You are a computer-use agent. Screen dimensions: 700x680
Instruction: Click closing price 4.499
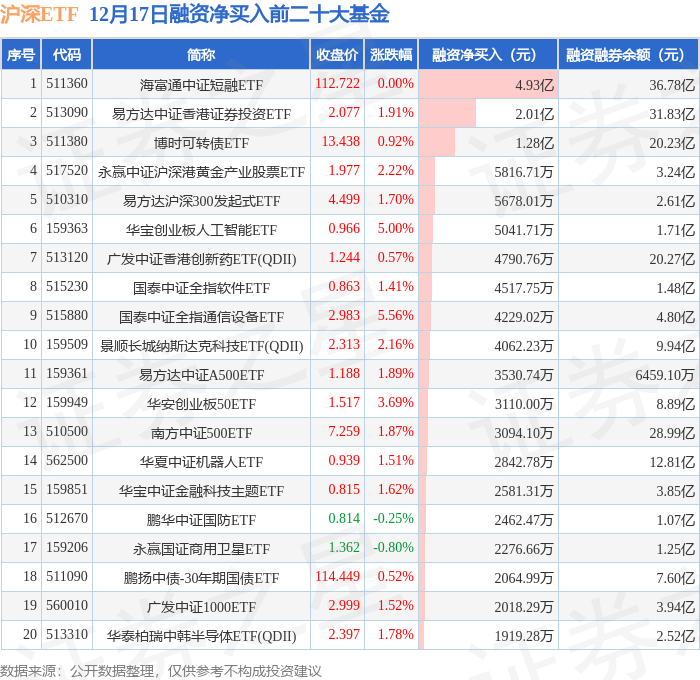(344, 200)
